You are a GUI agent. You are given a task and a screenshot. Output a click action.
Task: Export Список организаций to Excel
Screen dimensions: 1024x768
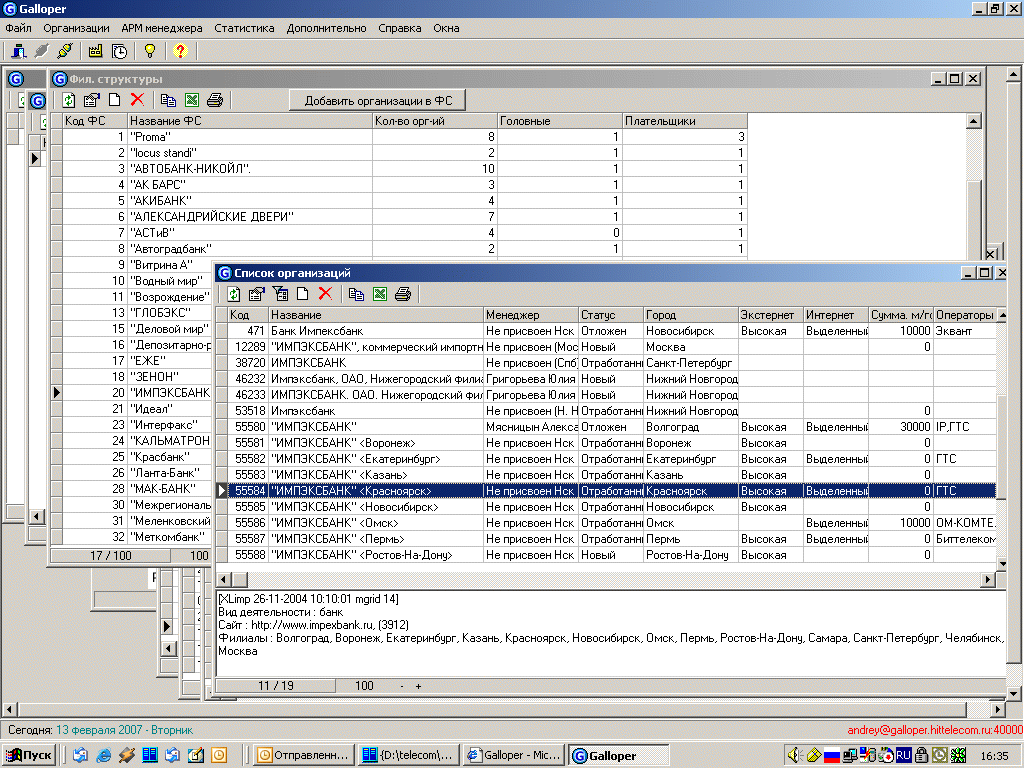click(379, 294)
